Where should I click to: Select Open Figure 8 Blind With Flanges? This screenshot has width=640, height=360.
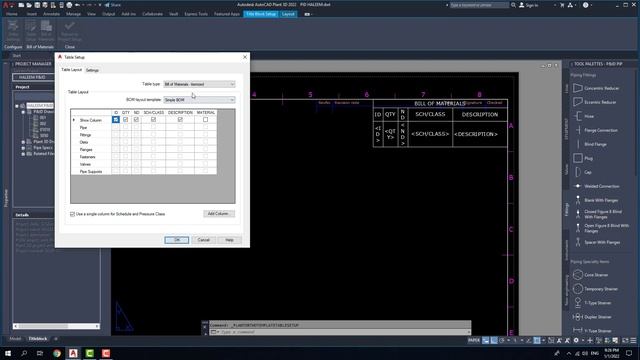tap(601, 228)
